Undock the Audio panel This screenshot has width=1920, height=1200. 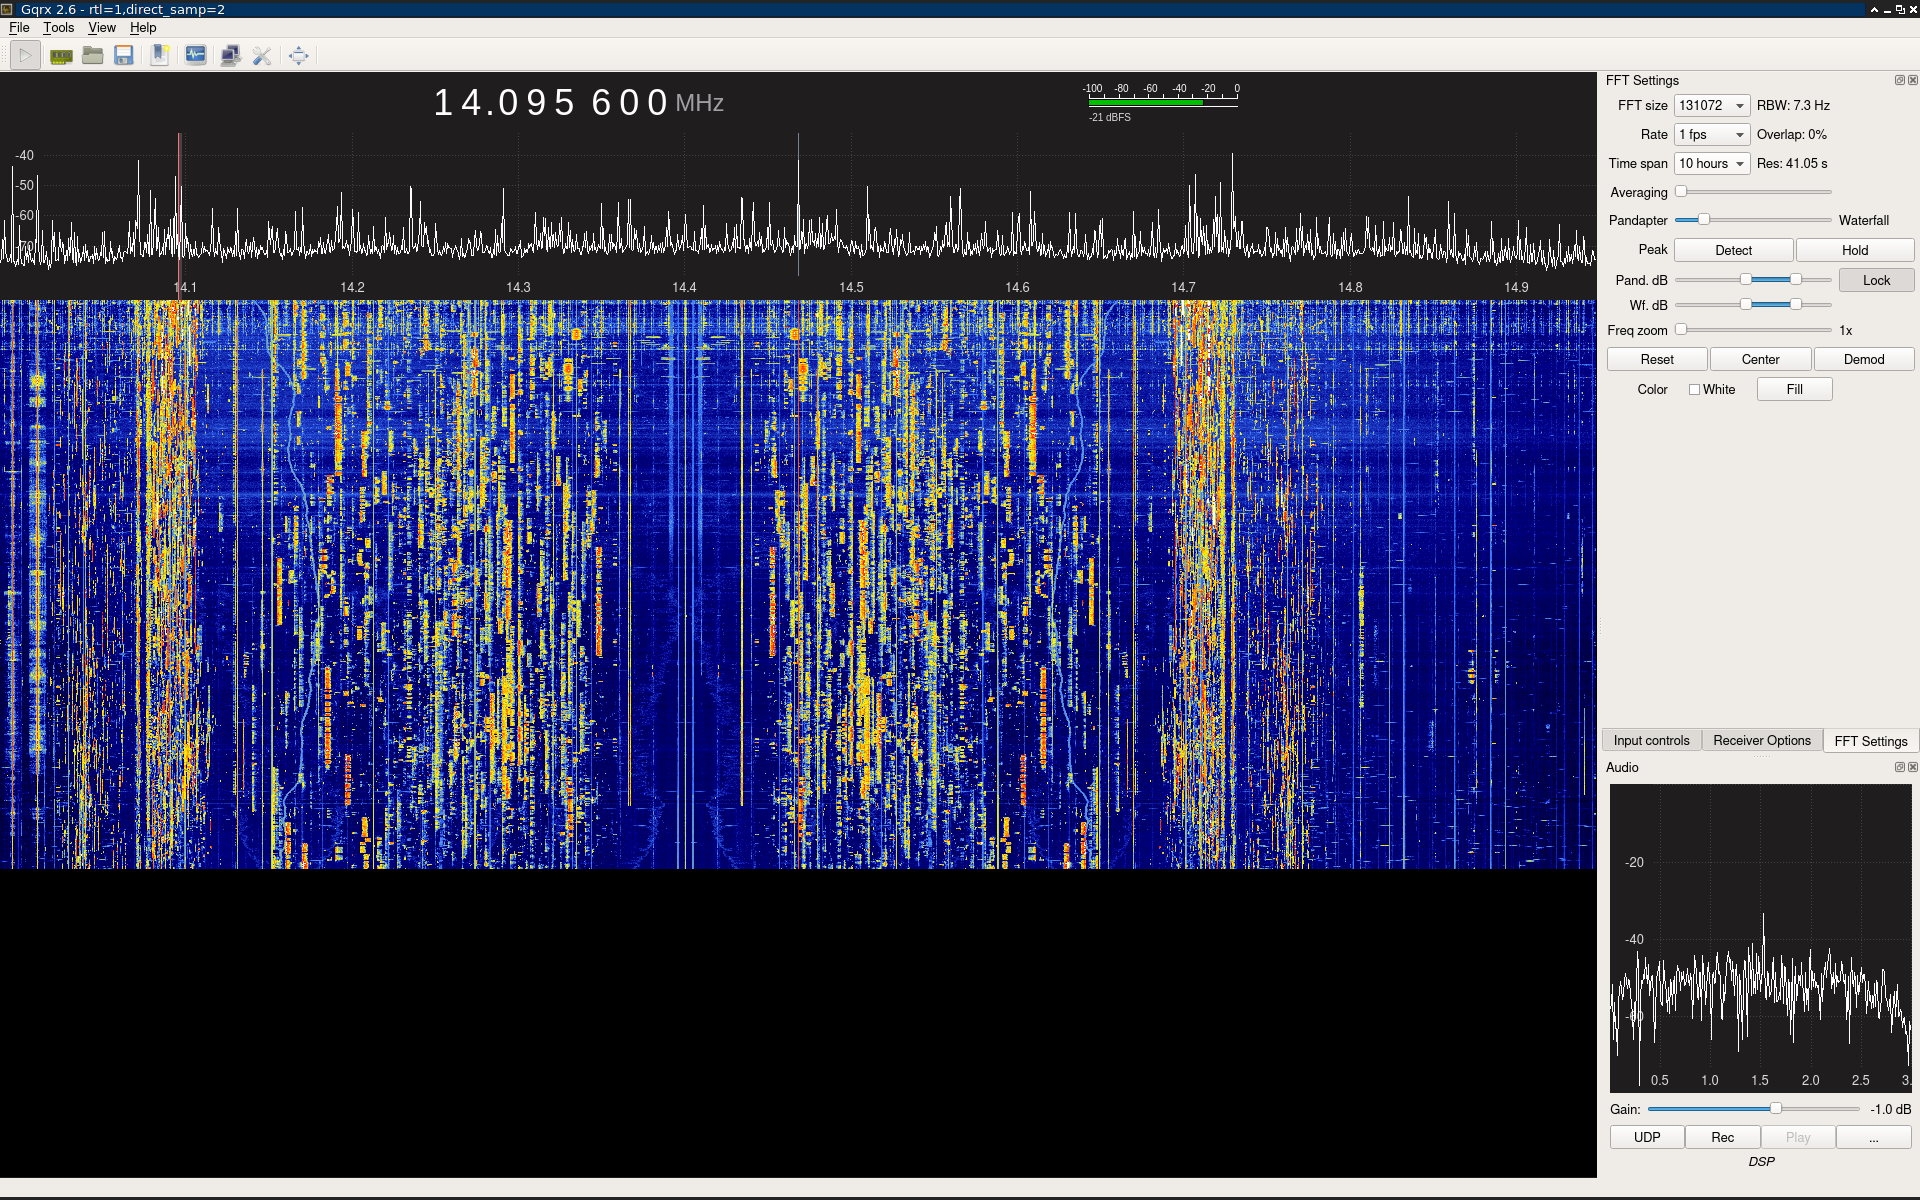(1899, 767)
